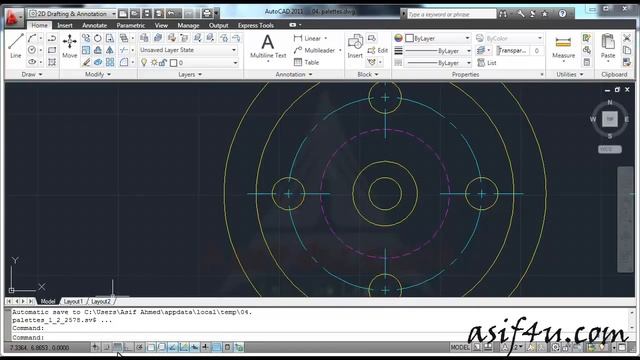Viewport: 640px width, 360px height.
Task: Click the Plot printer icon in quick access
Action: click(207, 13)
